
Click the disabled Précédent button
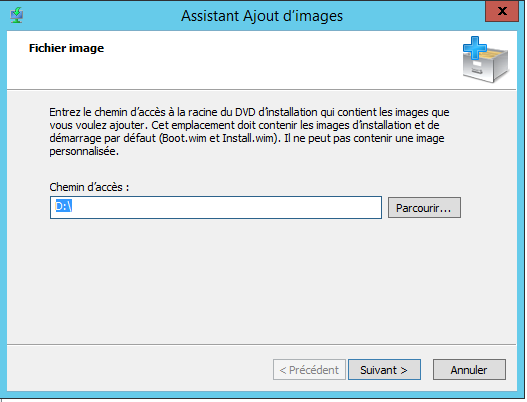309,370
